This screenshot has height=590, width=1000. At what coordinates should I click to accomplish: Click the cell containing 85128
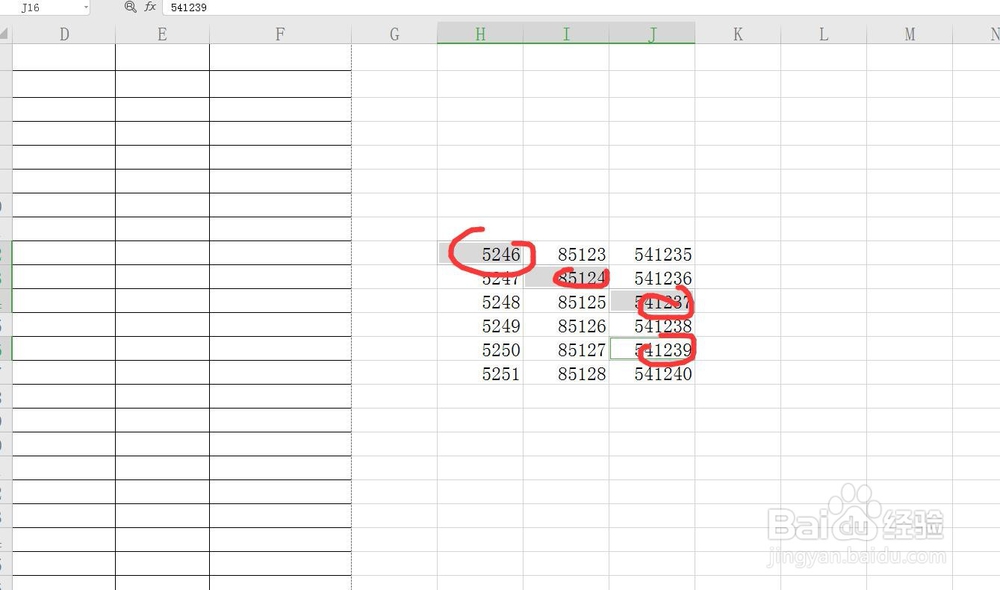pyautogui.click(x=566, y=372)
